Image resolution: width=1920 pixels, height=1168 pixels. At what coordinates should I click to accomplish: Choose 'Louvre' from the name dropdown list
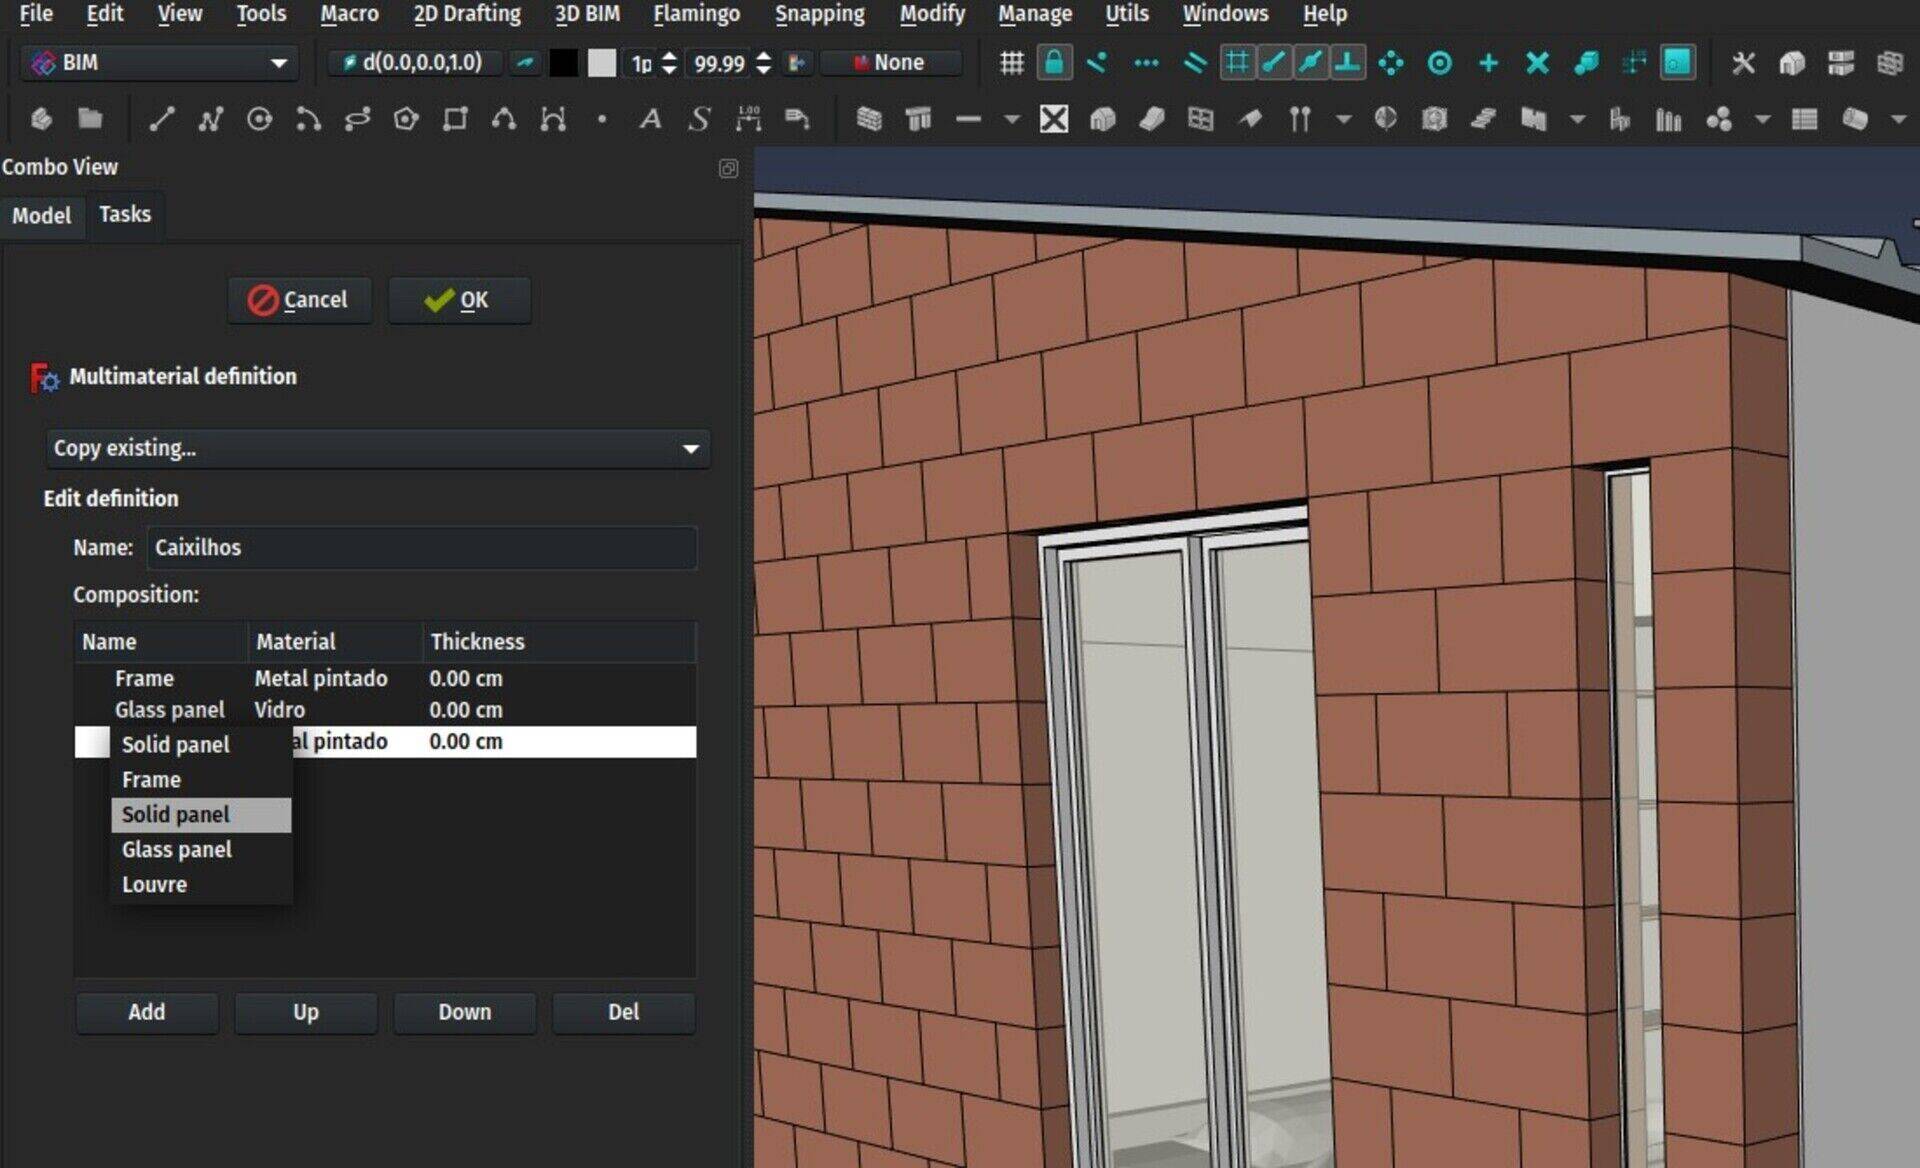click(x=201, y=884)
